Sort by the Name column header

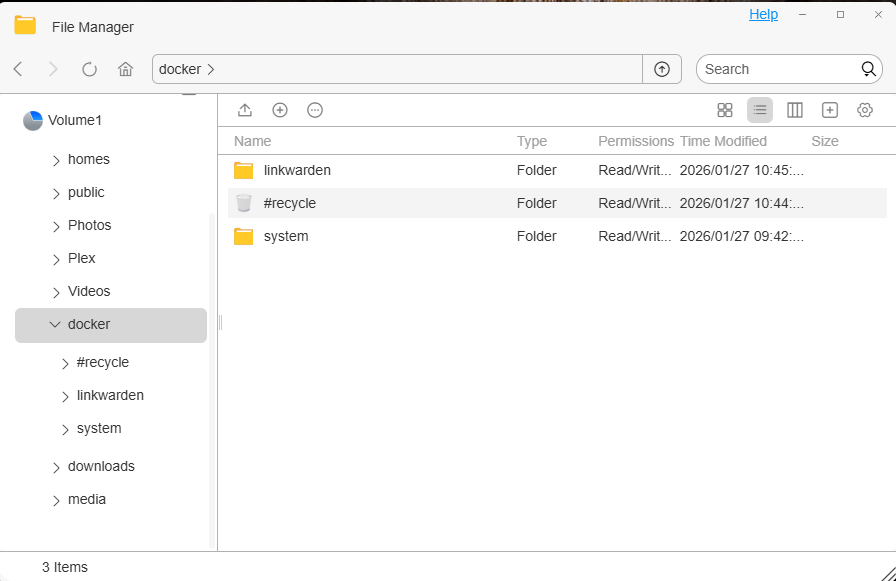coord(253,141)
